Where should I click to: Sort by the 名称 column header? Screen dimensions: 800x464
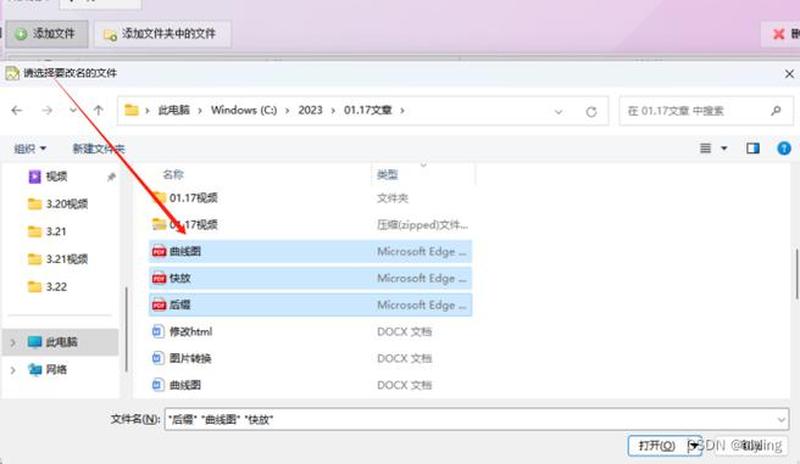pyautogui.click(x=173, y=175)
